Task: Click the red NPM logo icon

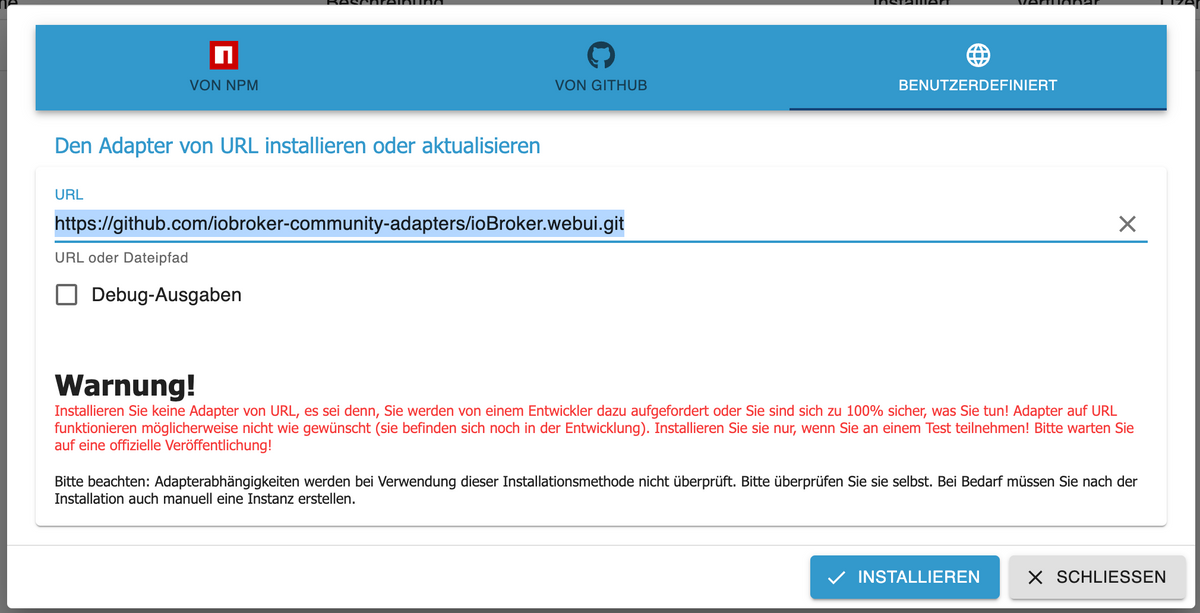Action: [224, 54]
